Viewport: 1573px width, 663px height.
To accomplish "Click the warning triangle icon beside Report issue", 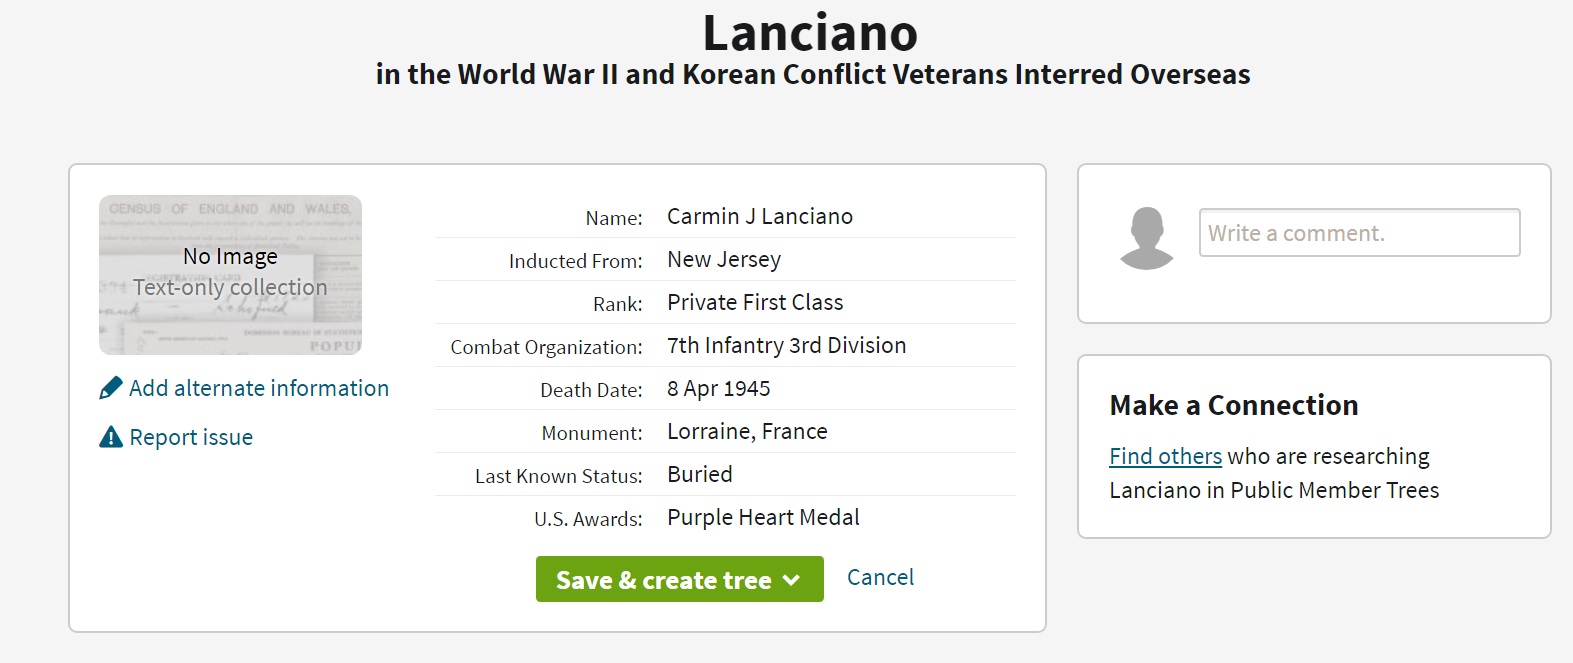I will click(111, 437).
